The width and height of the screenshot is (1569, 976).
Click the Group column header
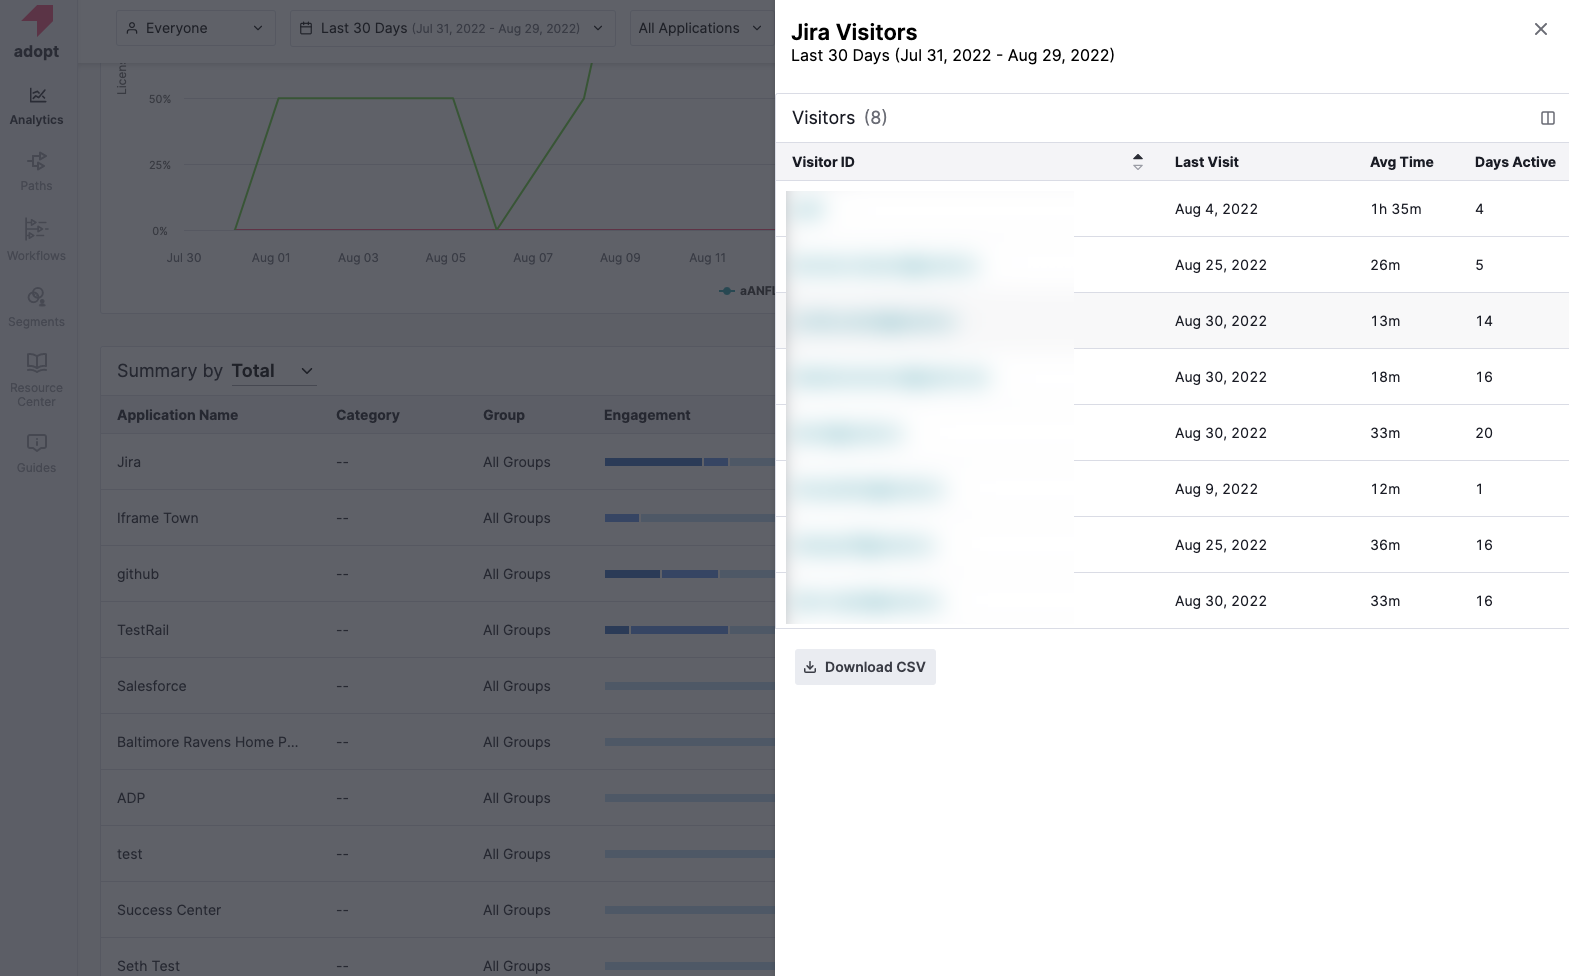[x=504, y=415]
